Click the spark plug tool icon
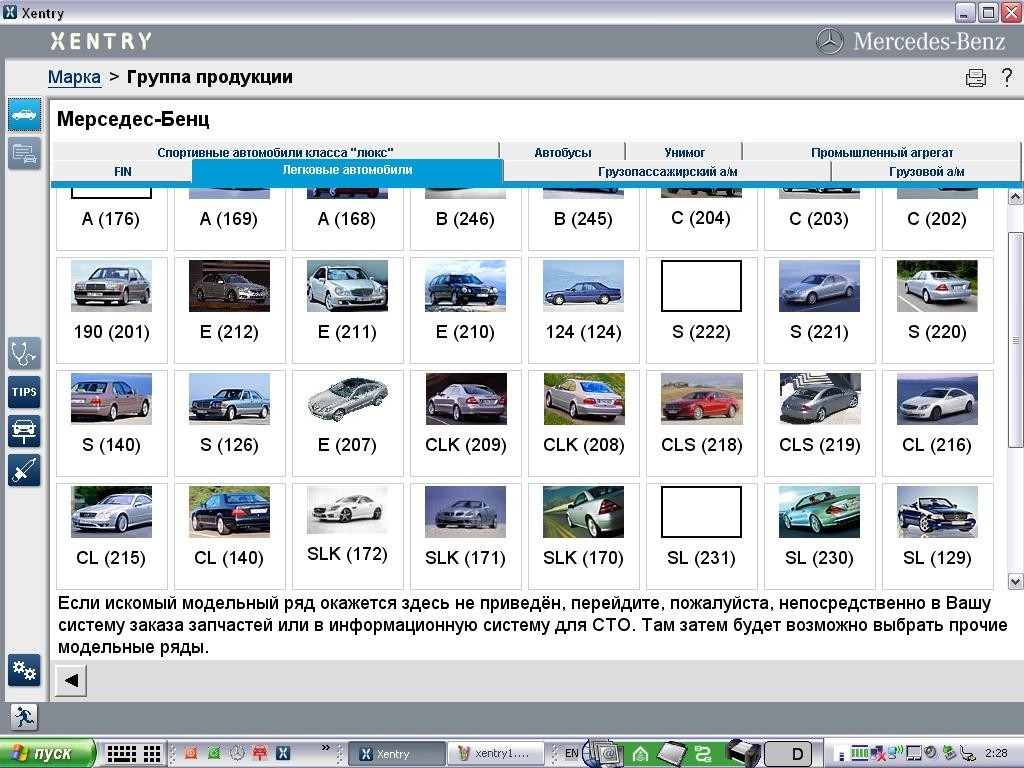 click(24, 470)
